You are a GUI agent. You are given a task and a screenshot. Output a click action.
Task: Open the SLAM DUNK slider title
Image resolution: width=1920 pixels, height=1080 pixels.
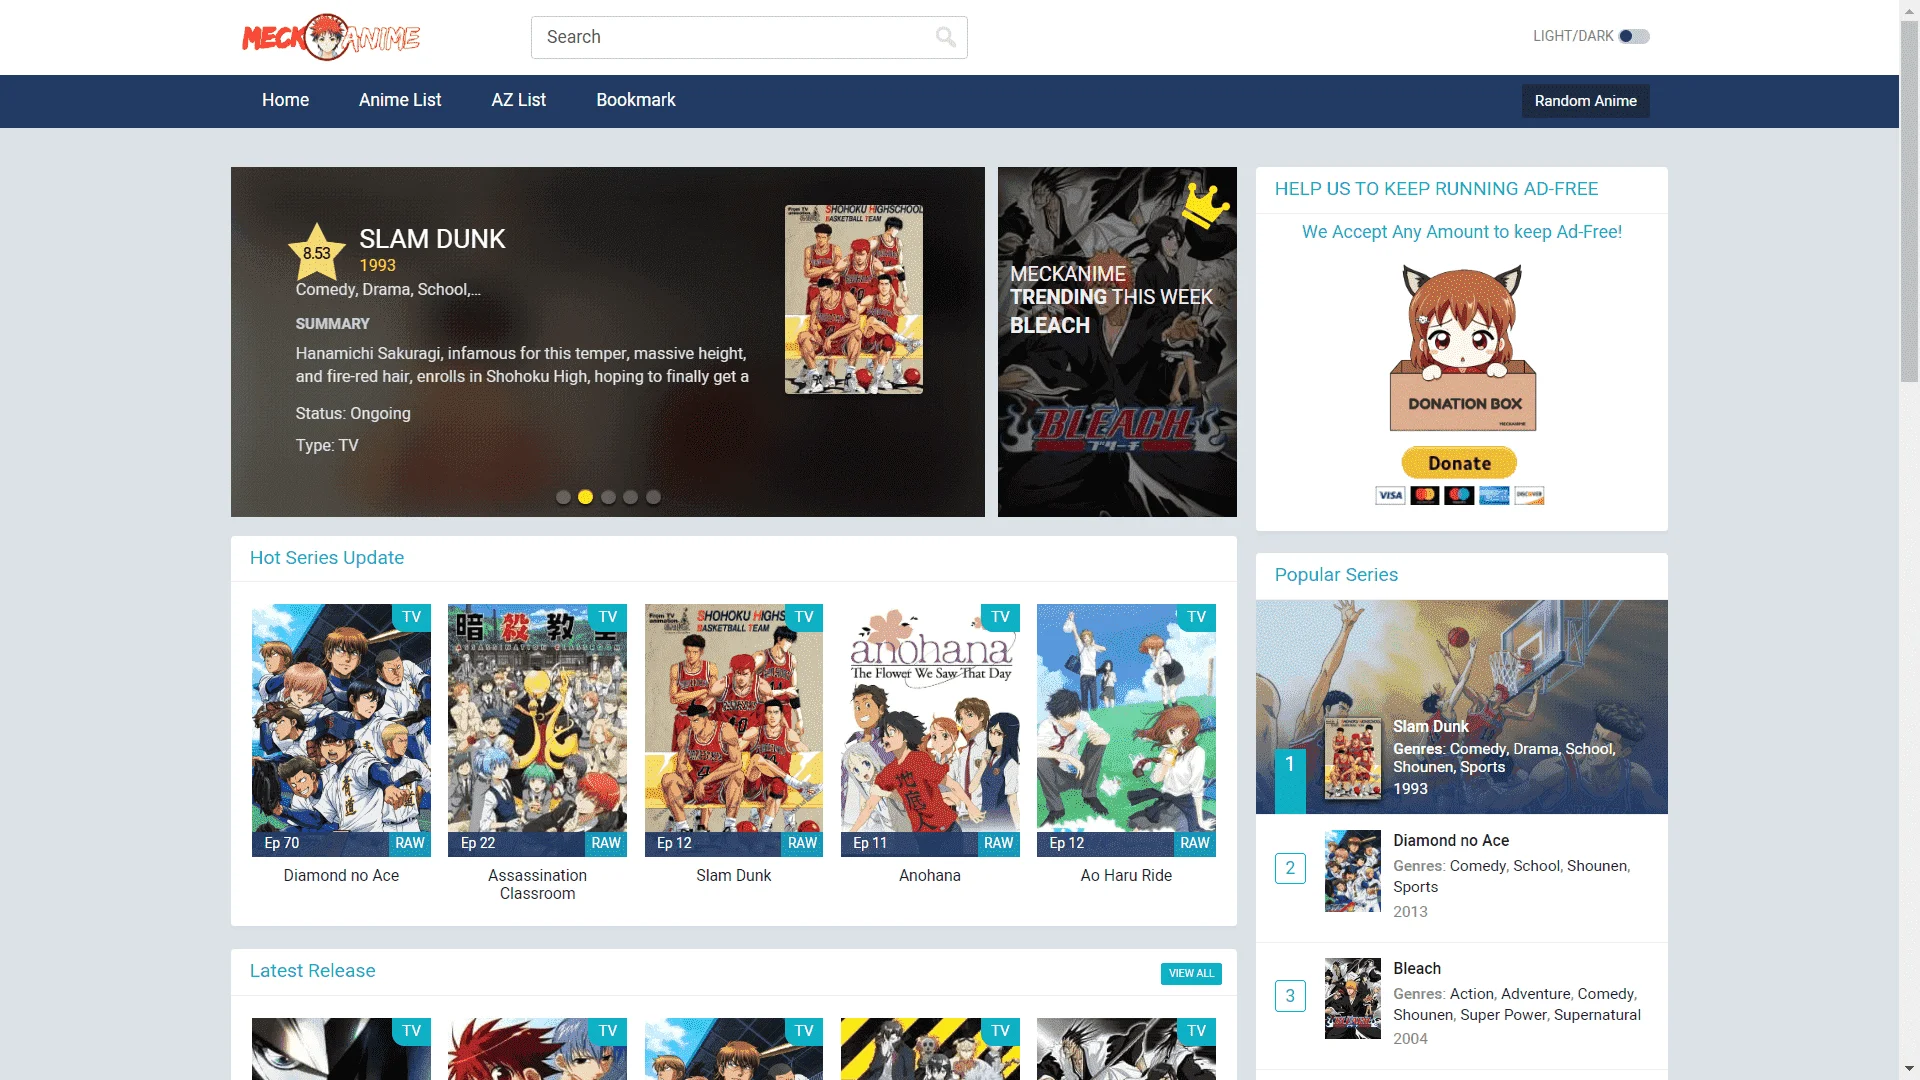pos(432,239)
